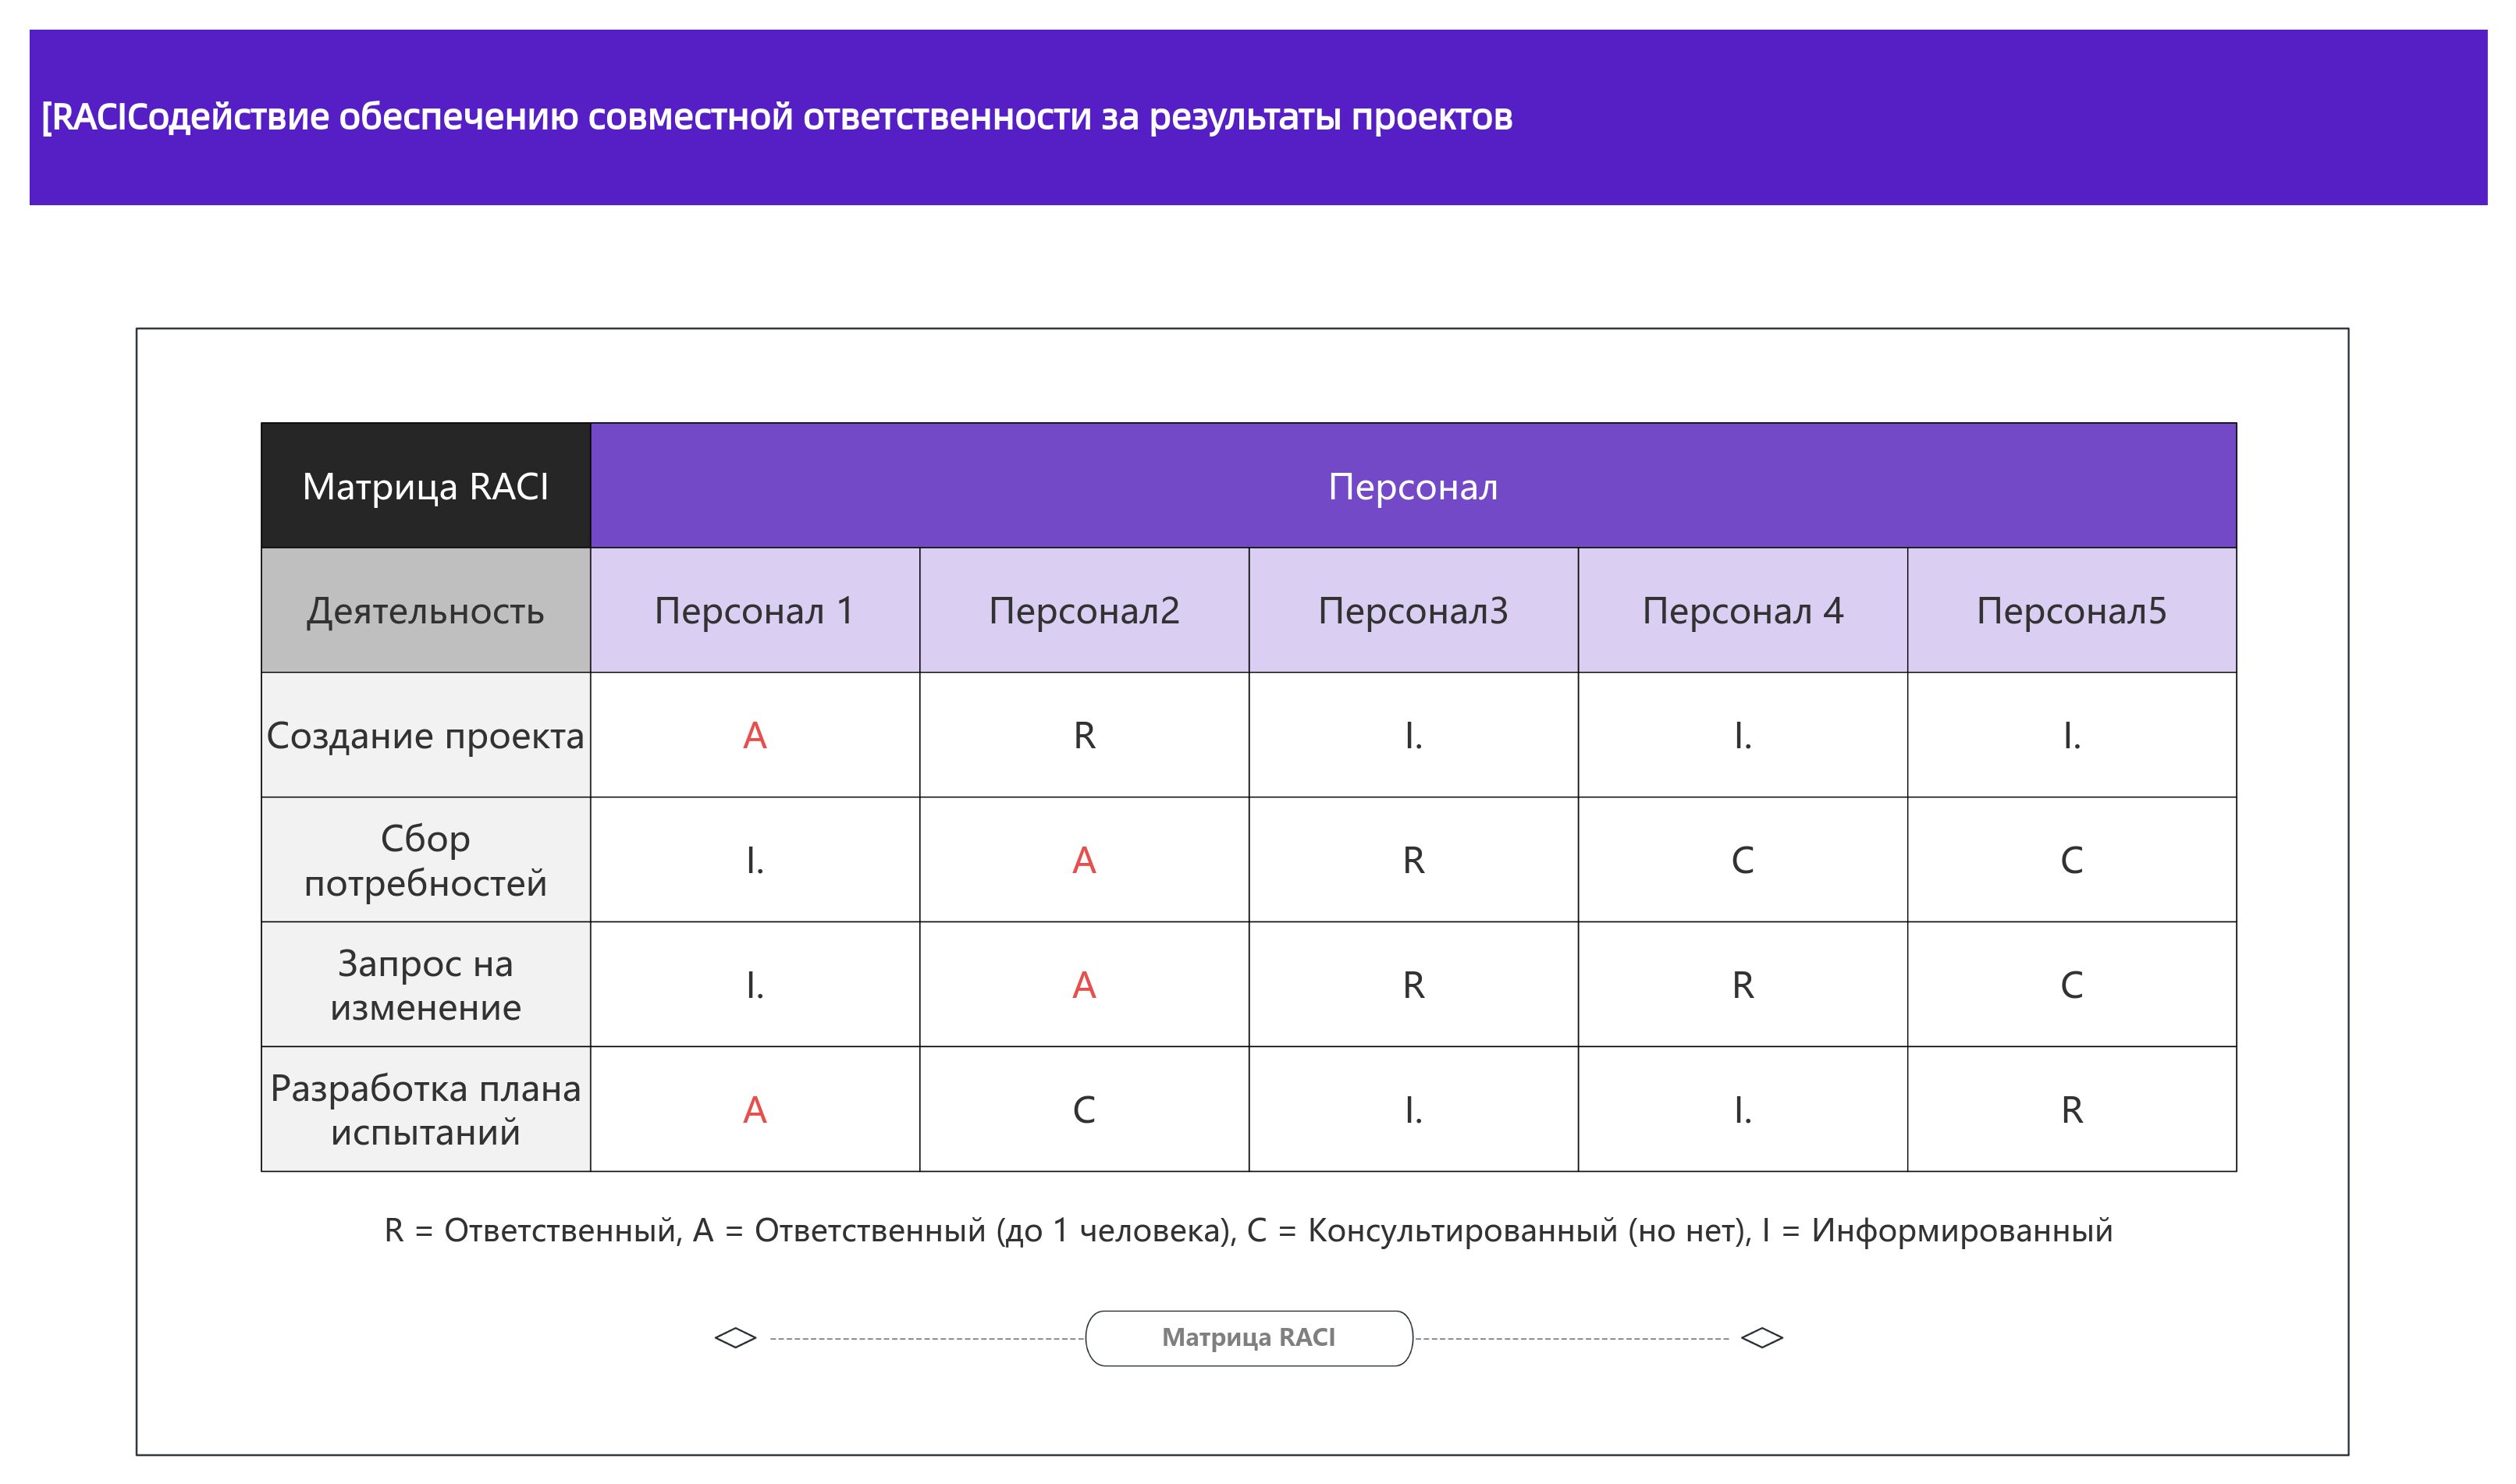Click R under Персонал3 in Запрос на изменение row
Screen dimensions: 2516x1484
click(x=1413, y=985)
